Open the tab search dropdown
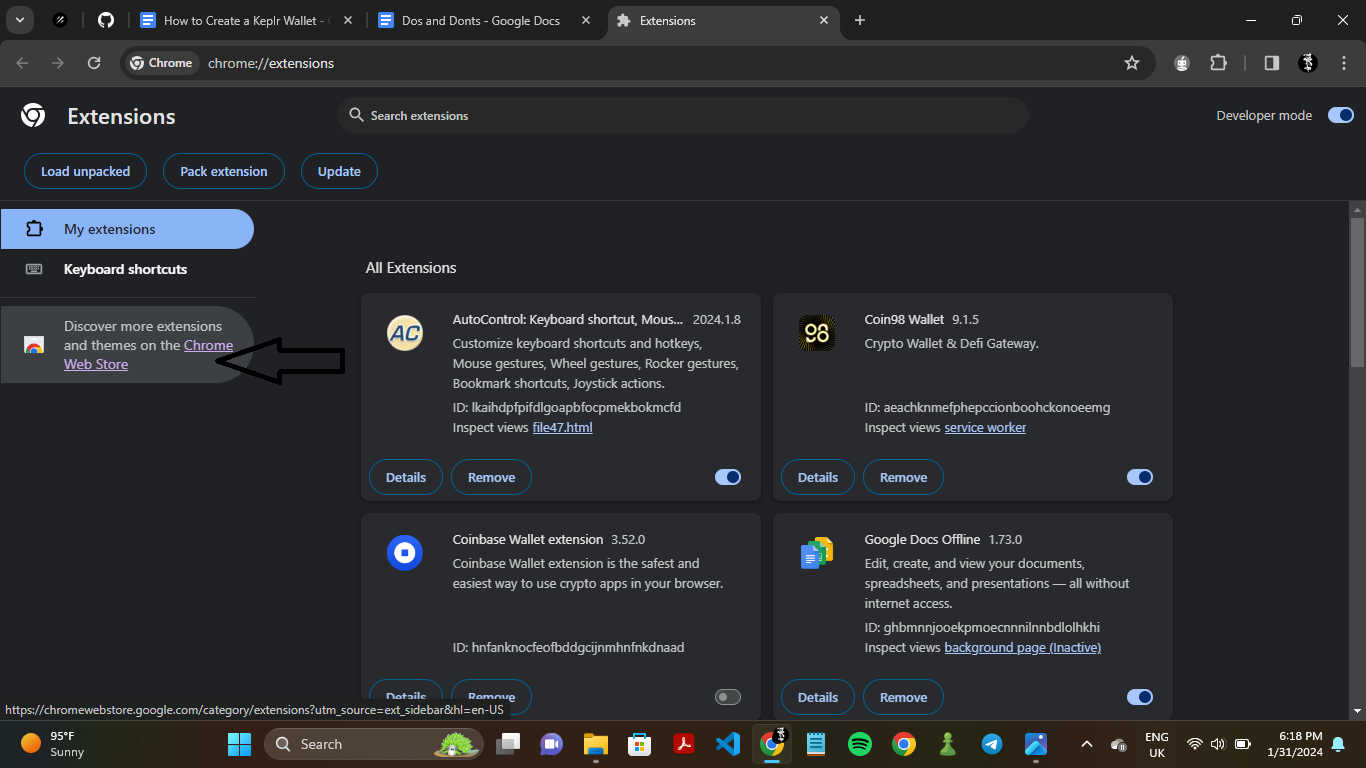The image size is (1366, 768). coord(19,20)
